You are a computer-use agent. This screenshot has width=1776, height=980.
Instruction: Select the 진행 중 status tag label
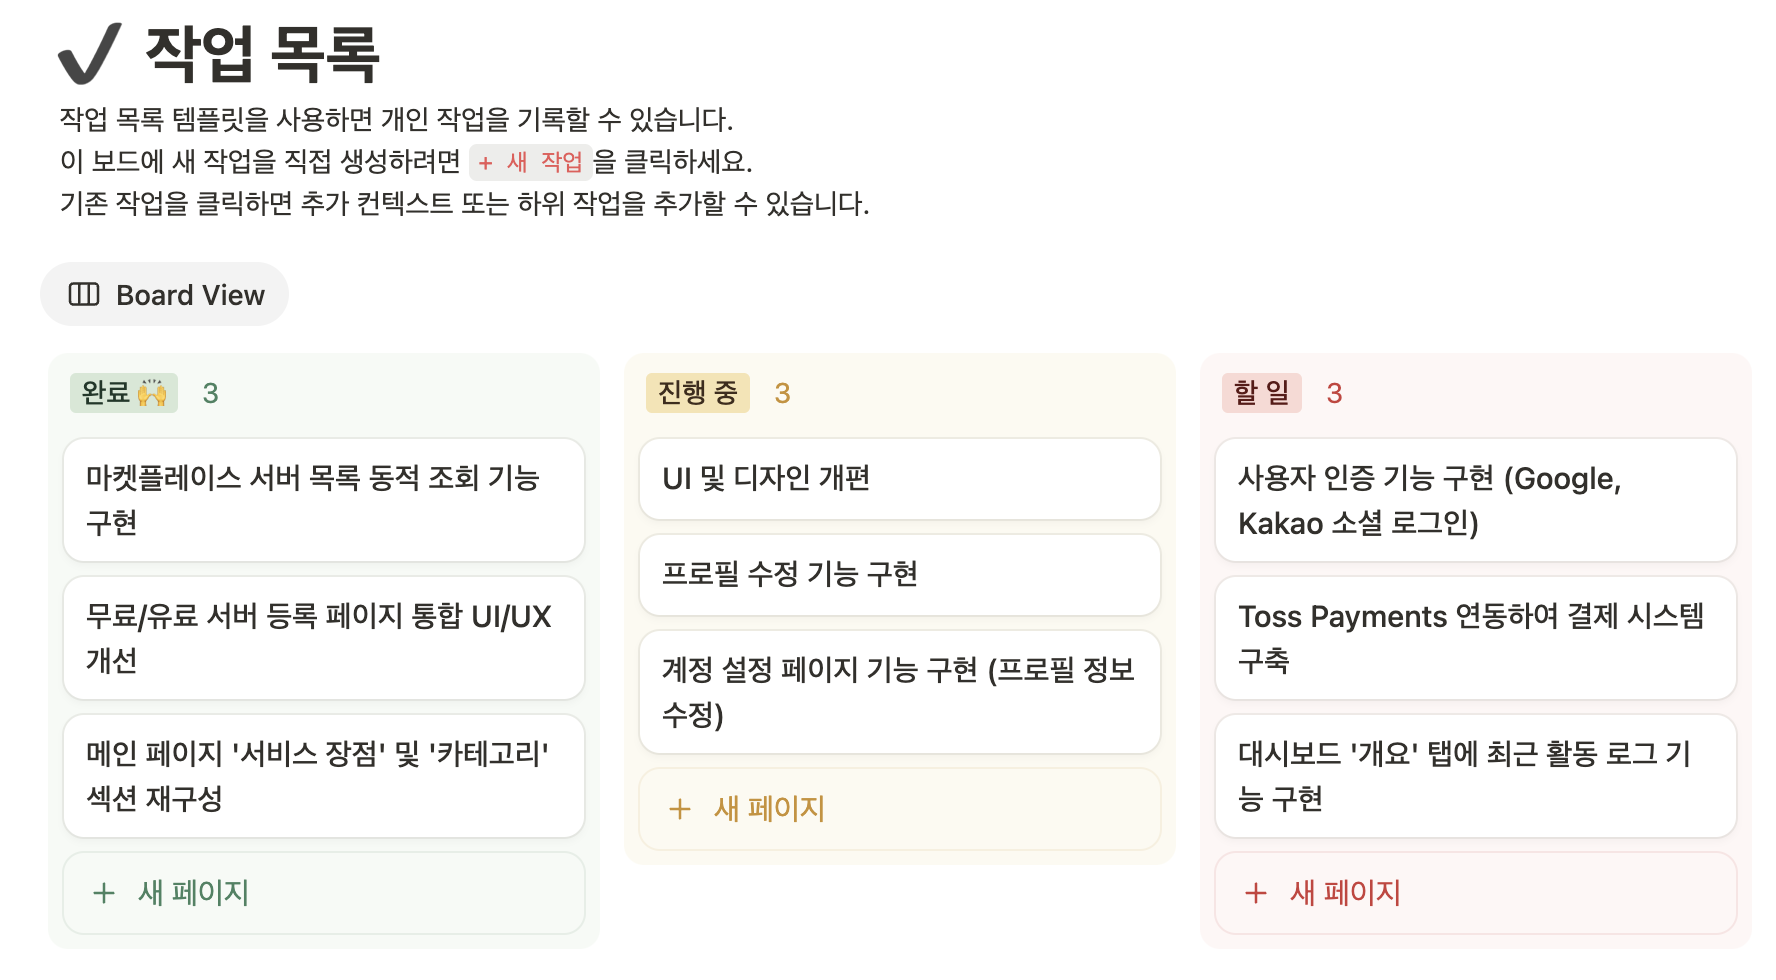click(x=697, y=393)
